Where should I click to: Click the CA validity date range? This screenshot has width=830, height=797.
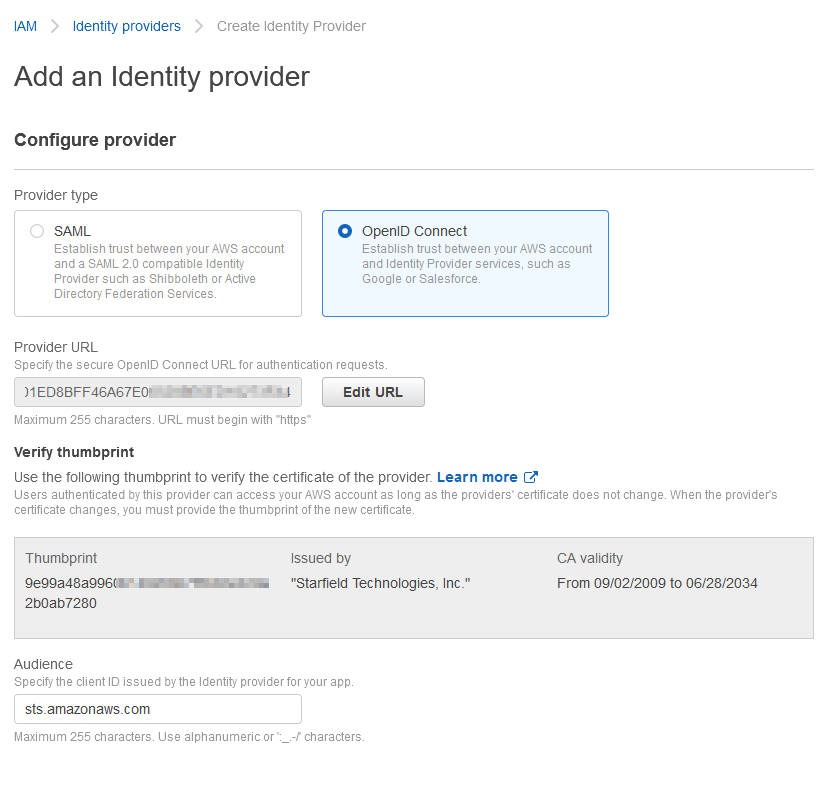pyautogui.click(x=657, y=583)
